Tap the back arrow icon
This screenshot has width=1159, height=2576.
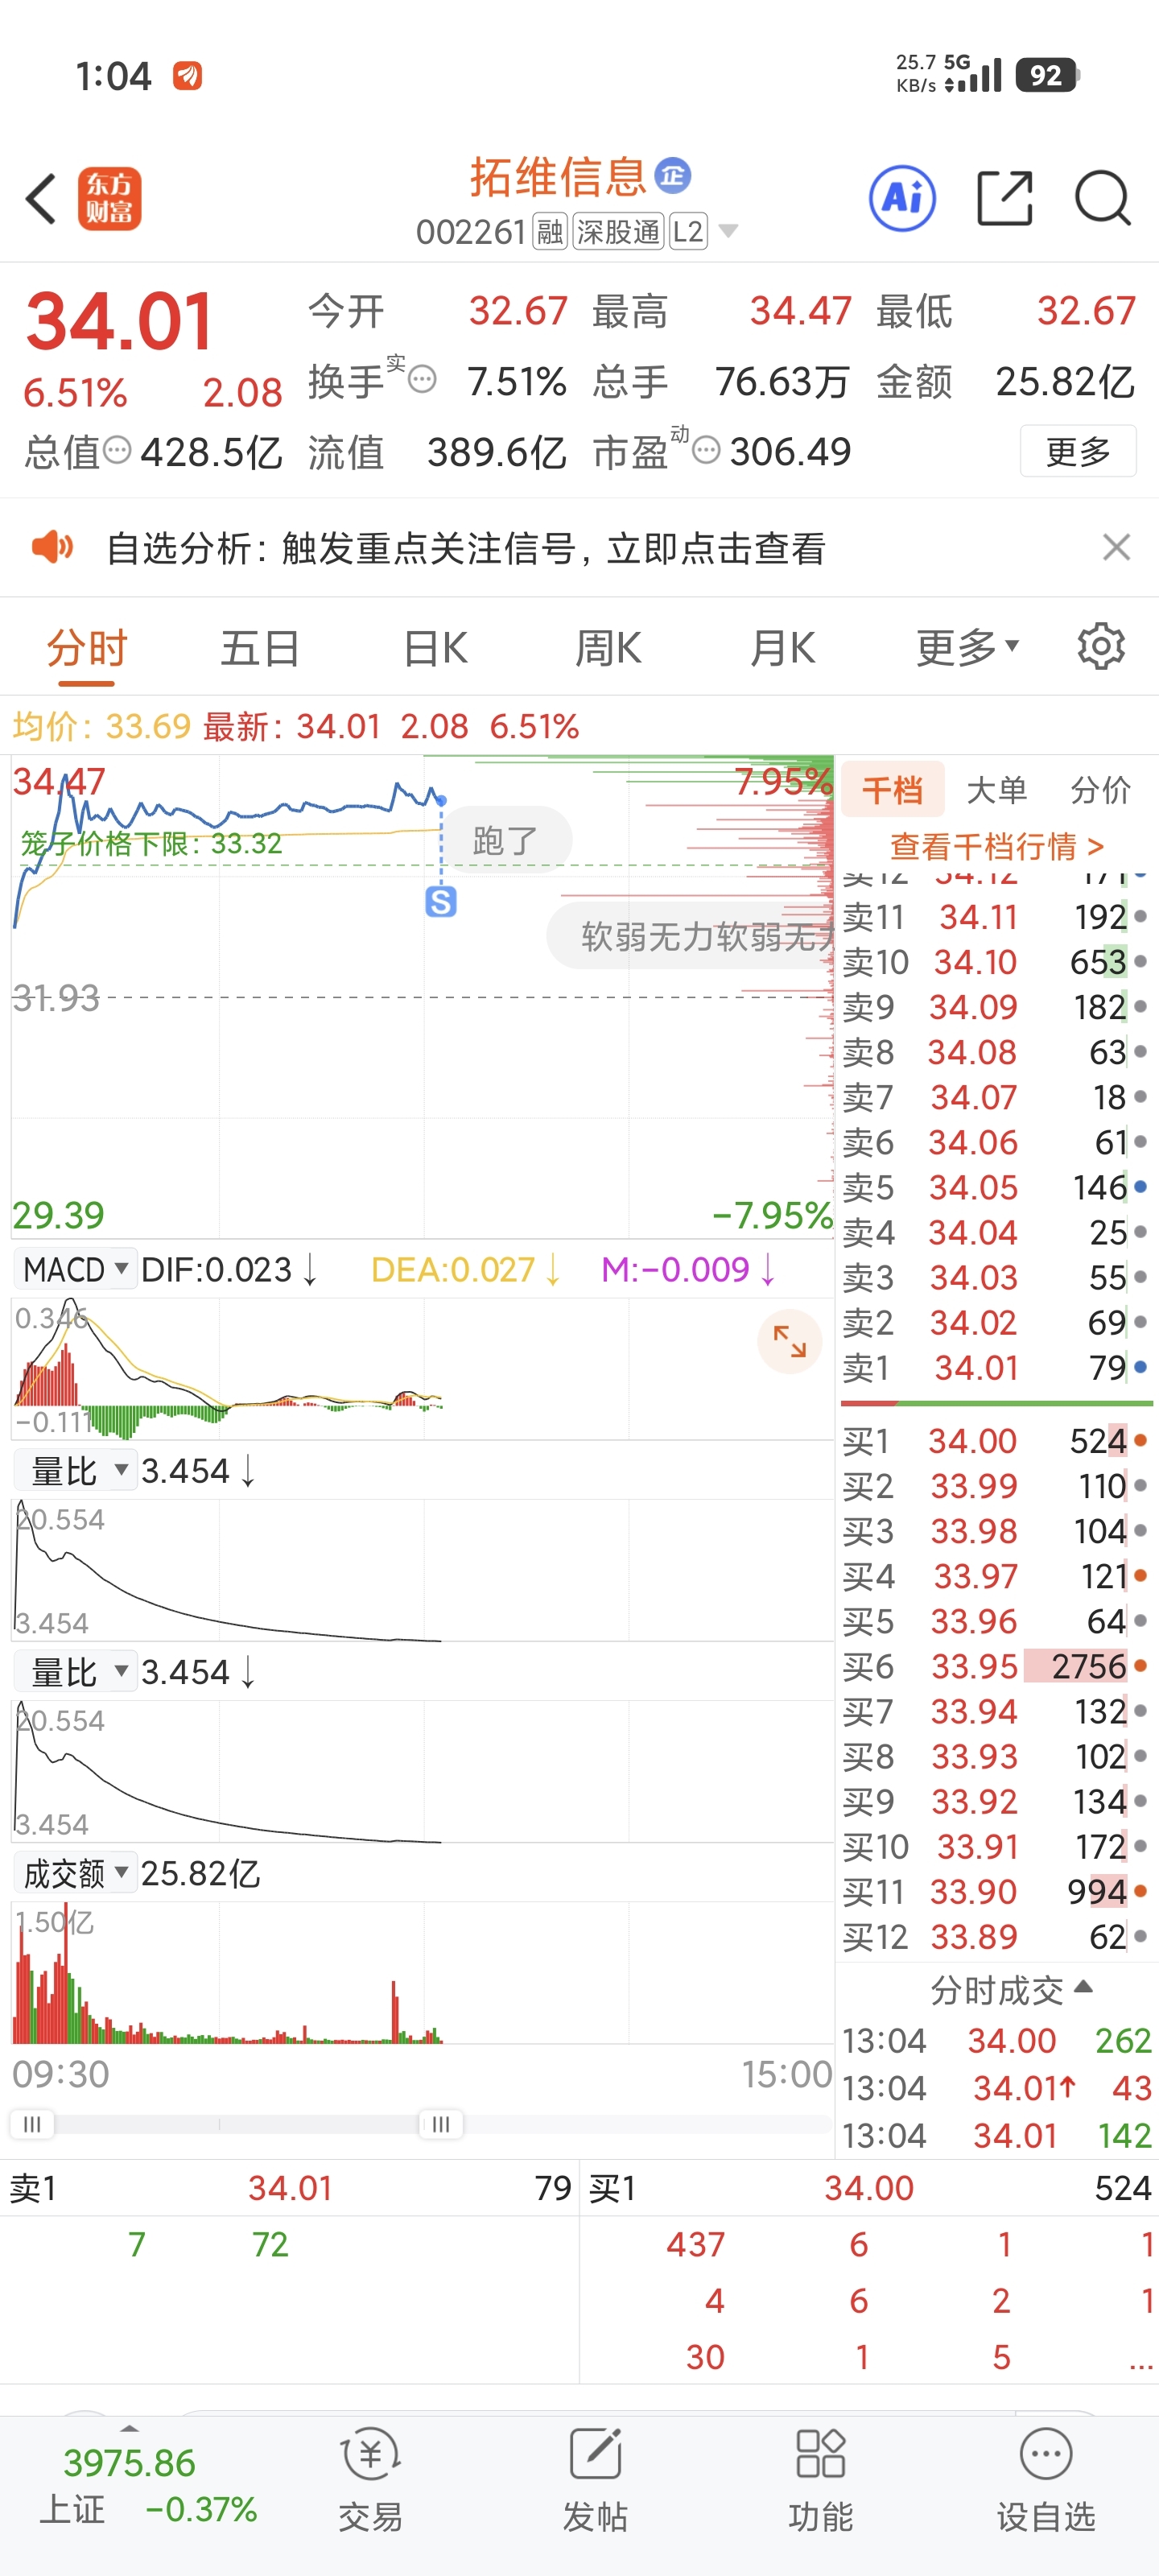coord(40,198)
